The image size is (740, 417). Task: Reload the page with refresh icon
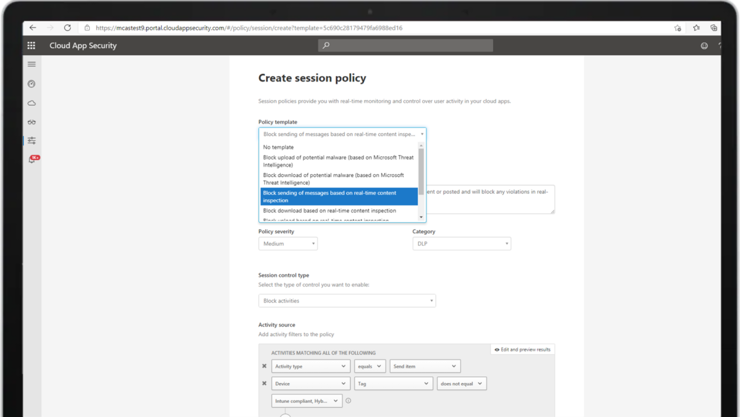point(67,28)
